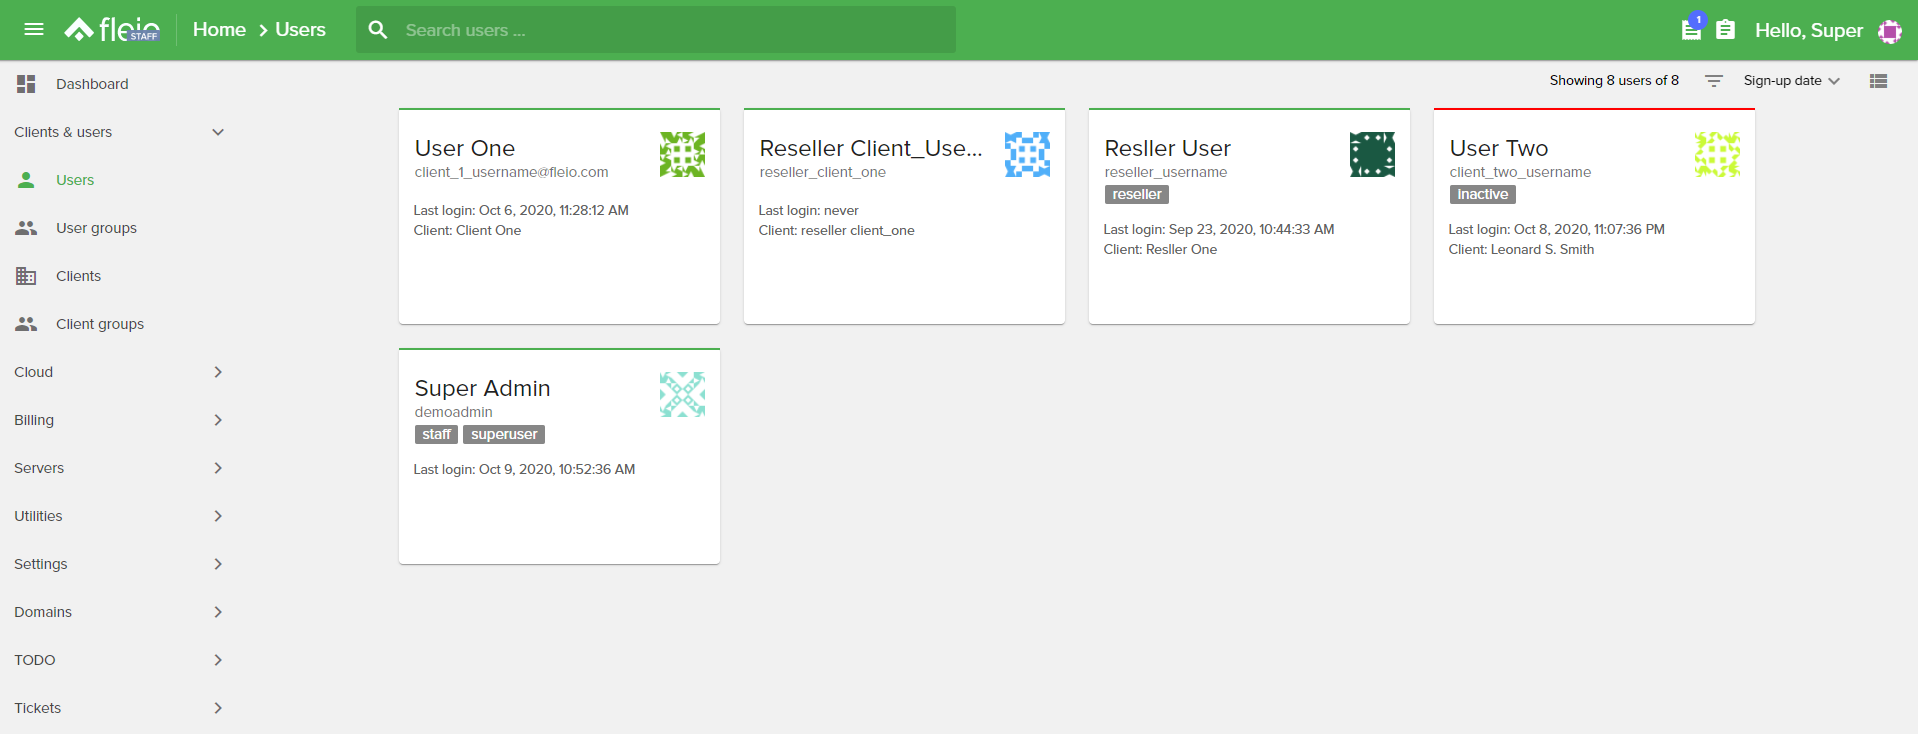Open the User Two card title

[x=1498, y=148]
